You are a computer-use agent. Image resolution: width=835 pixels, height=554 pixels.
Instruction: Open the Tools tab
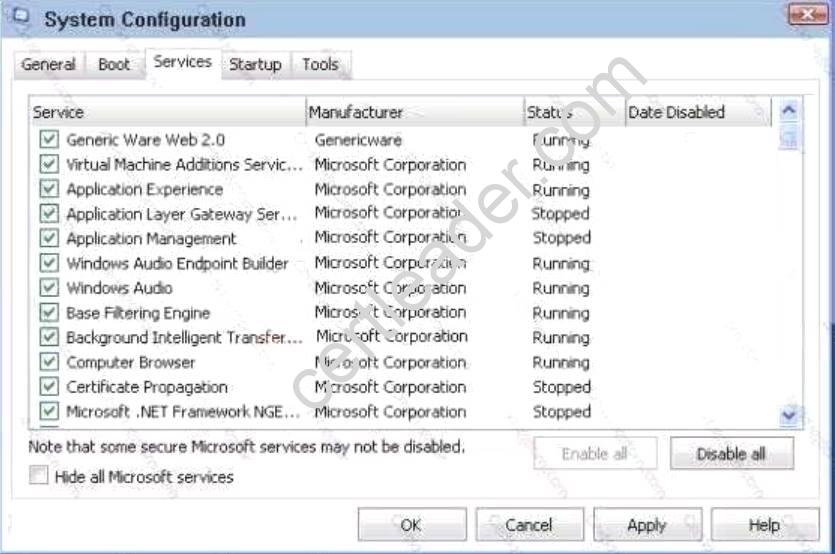click(x=321, y=65)
